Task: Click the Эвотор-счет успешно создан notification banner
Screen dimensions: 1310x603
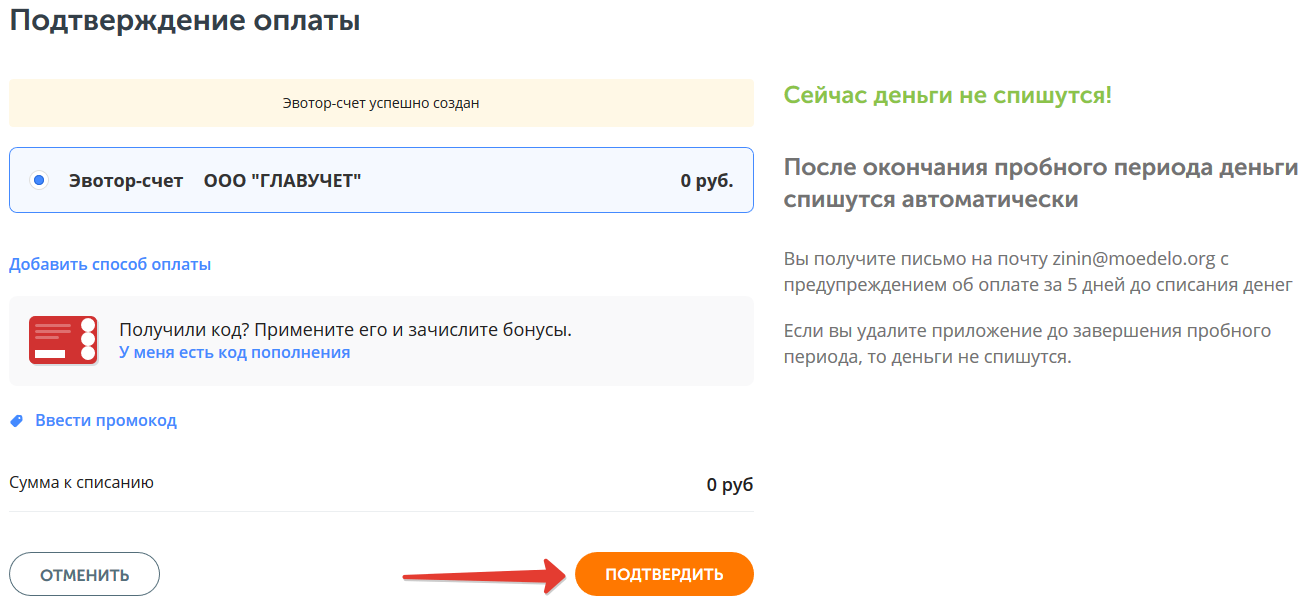Action: (381, 103)
